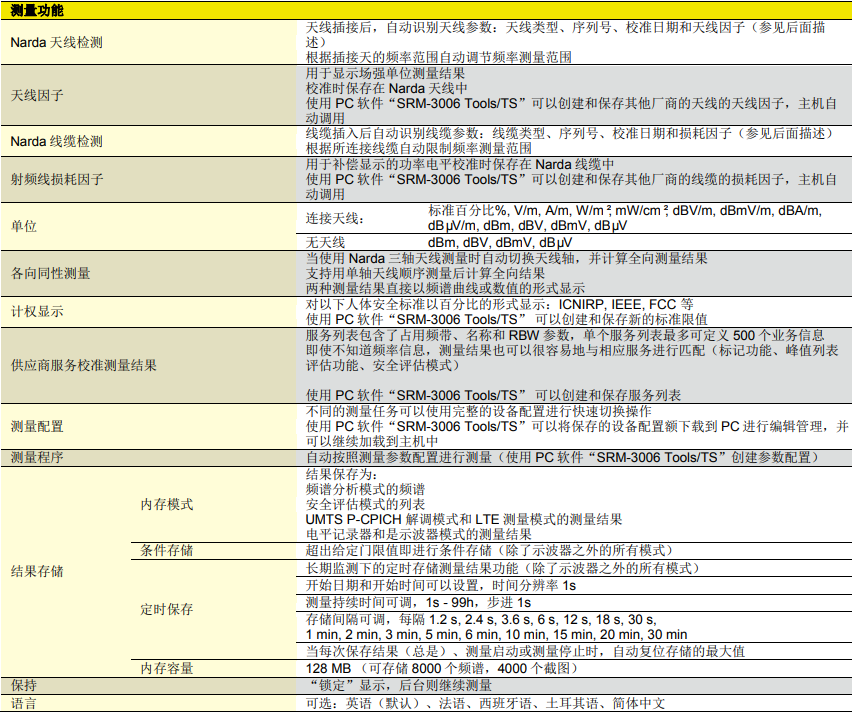Select the 单位 row label
The image size is (853, 712).
pos(23,226)
